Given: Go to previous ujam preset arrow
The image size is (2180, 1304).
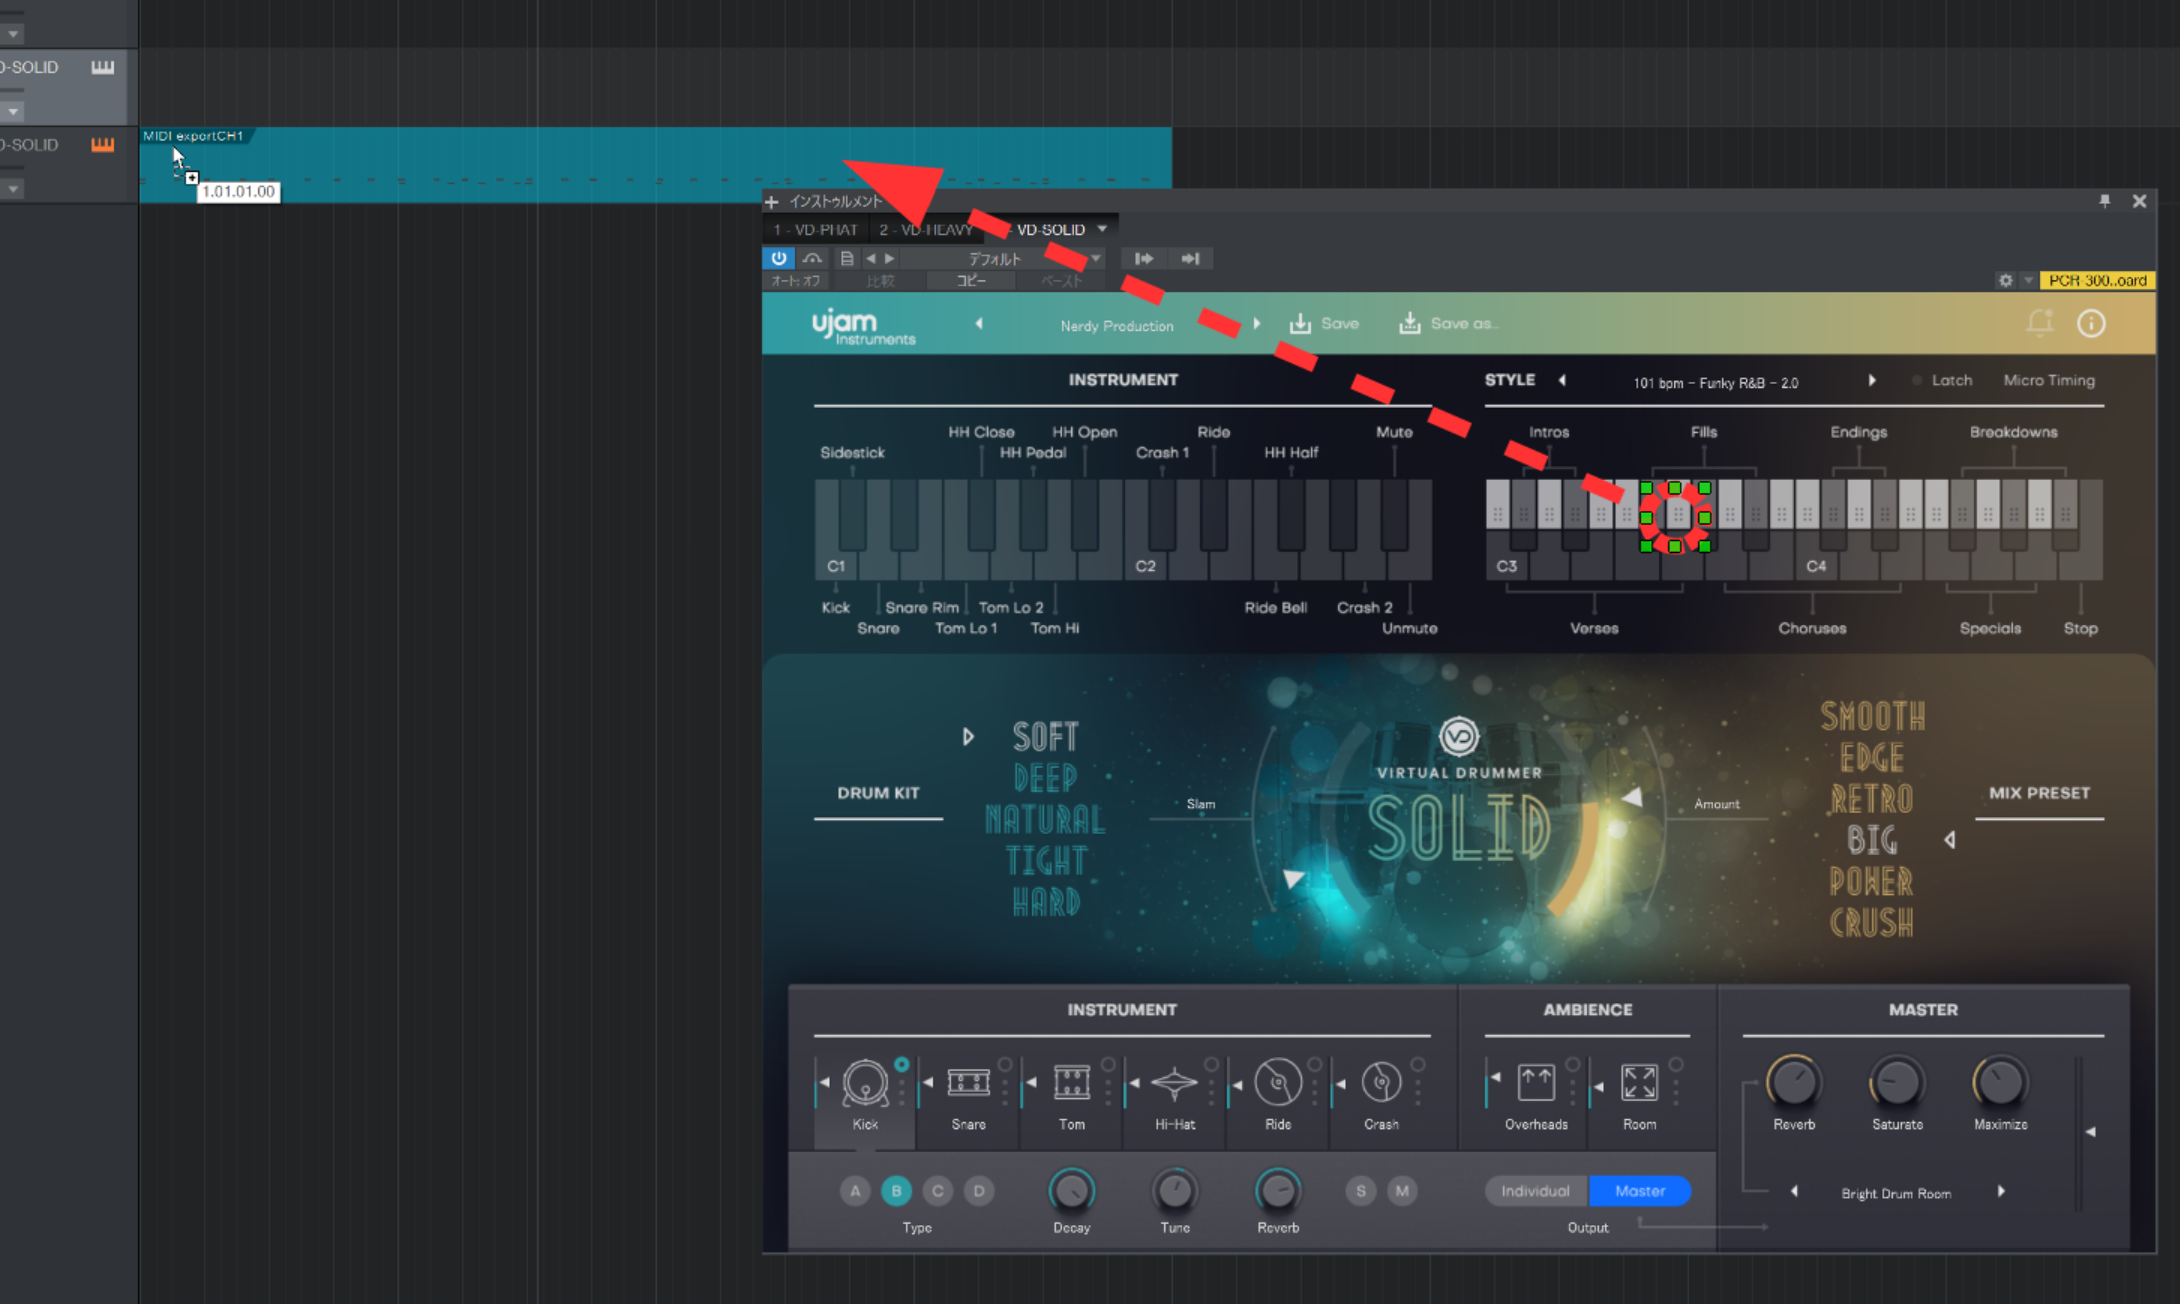Looking at the screenshot, I should point(979,323).
